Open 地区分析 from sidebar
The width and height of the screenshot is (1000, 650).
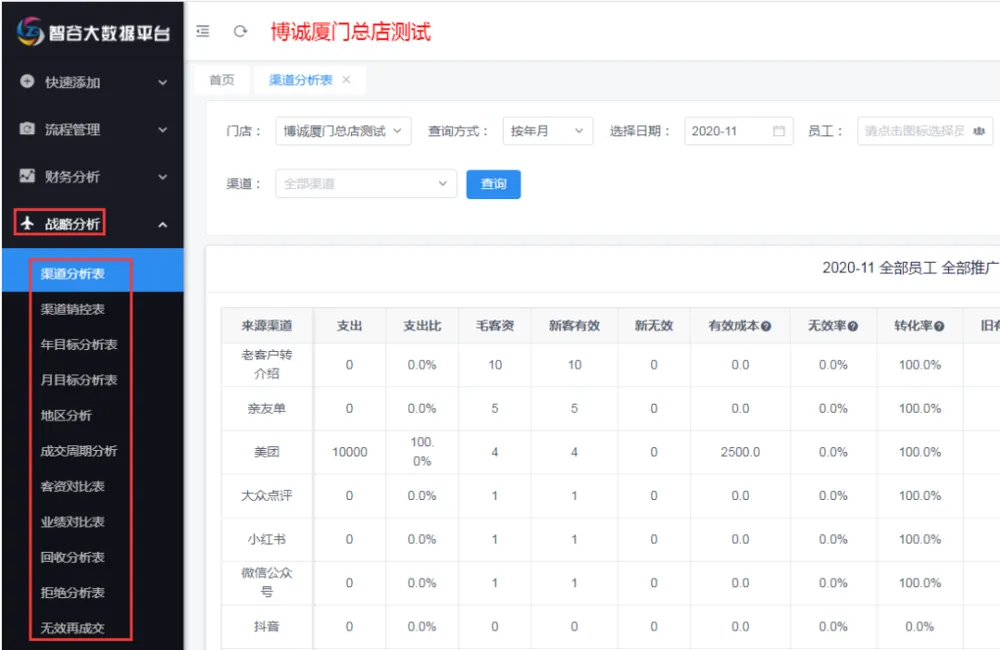tap(66, 415)
